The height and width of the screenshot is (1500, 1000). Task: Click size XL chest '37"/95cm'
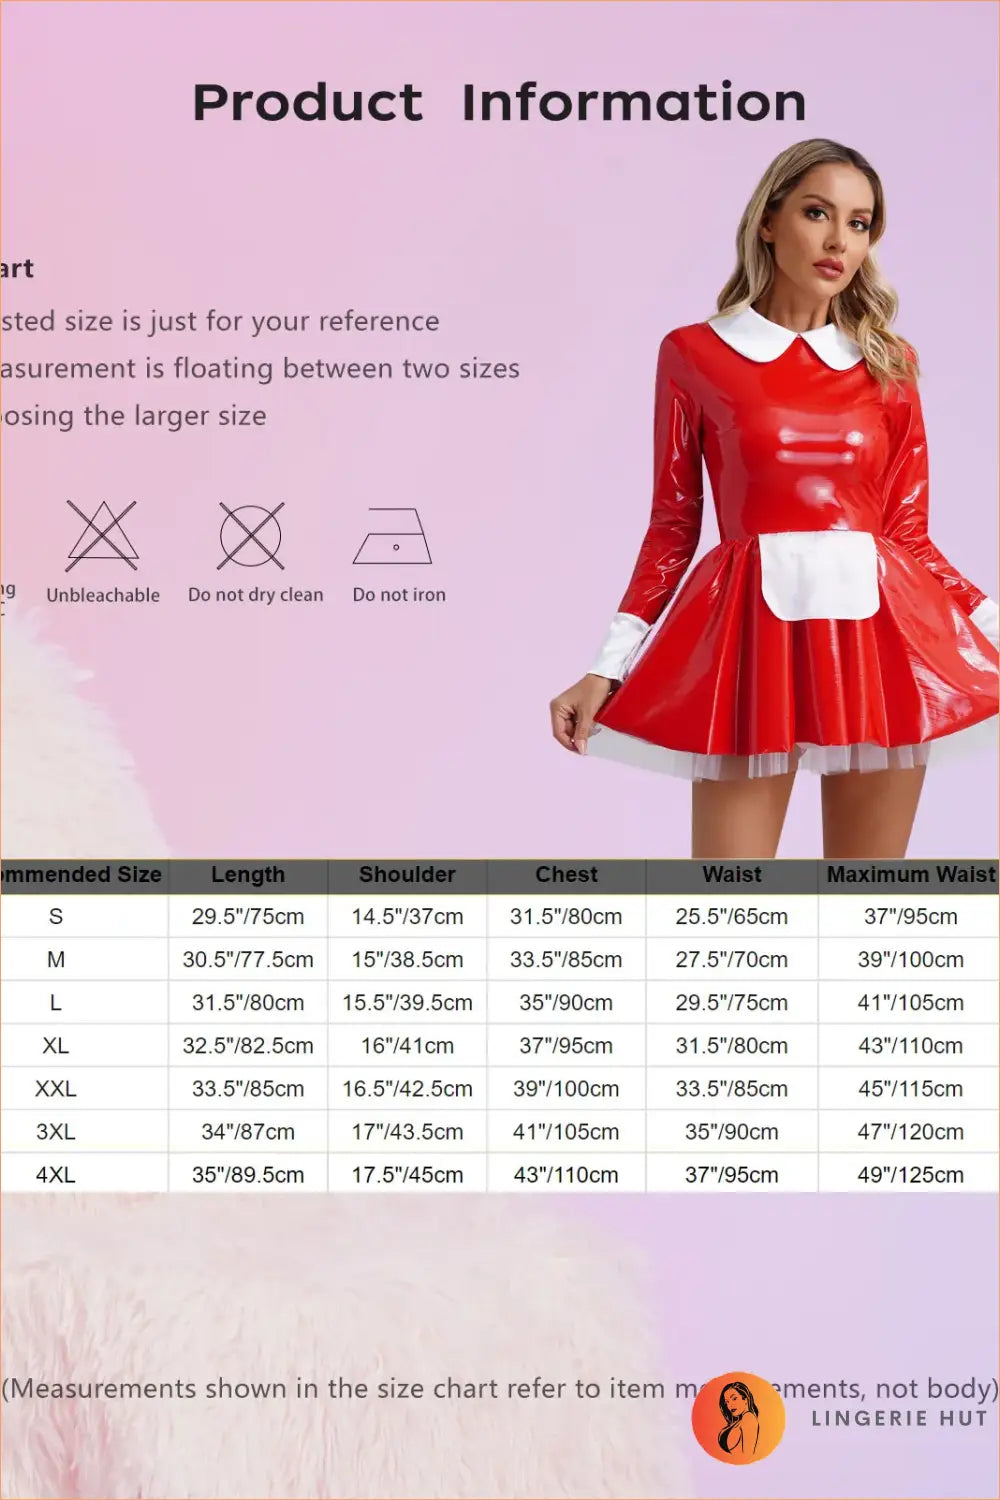coord(566,1045)
